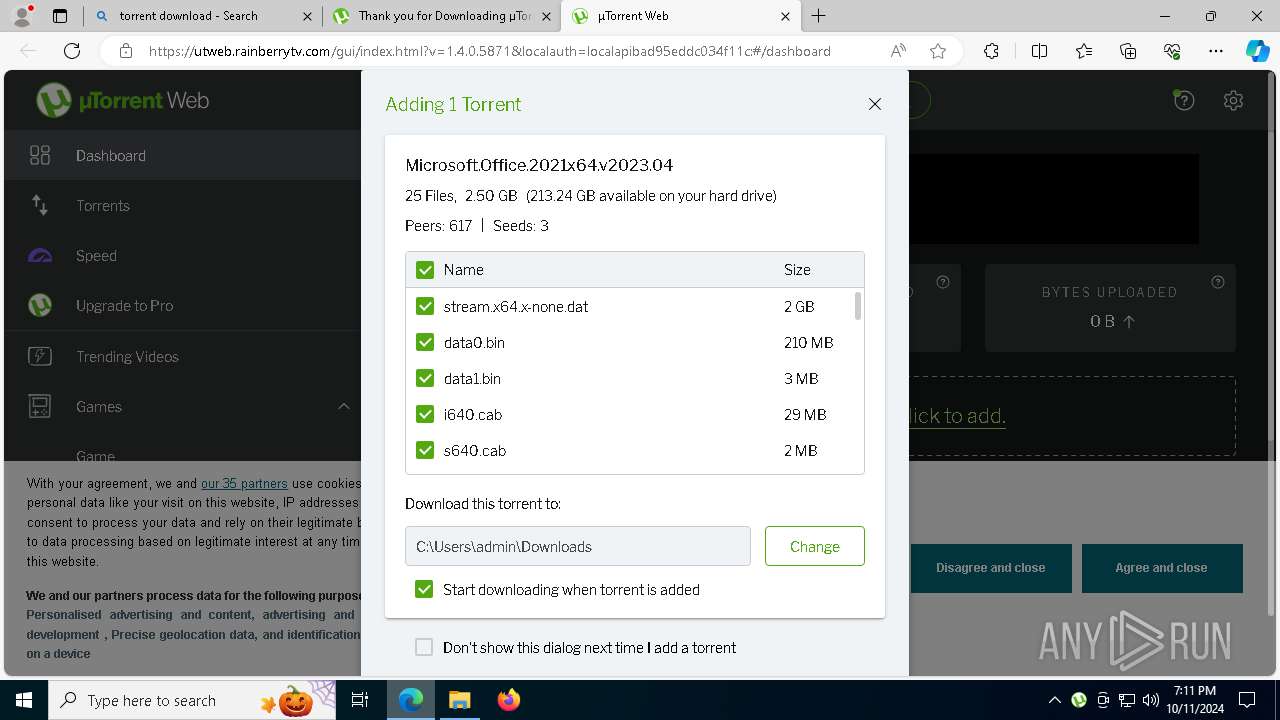Uncheck i640.cab file
1280x720 pixels.
coord(425,414)
